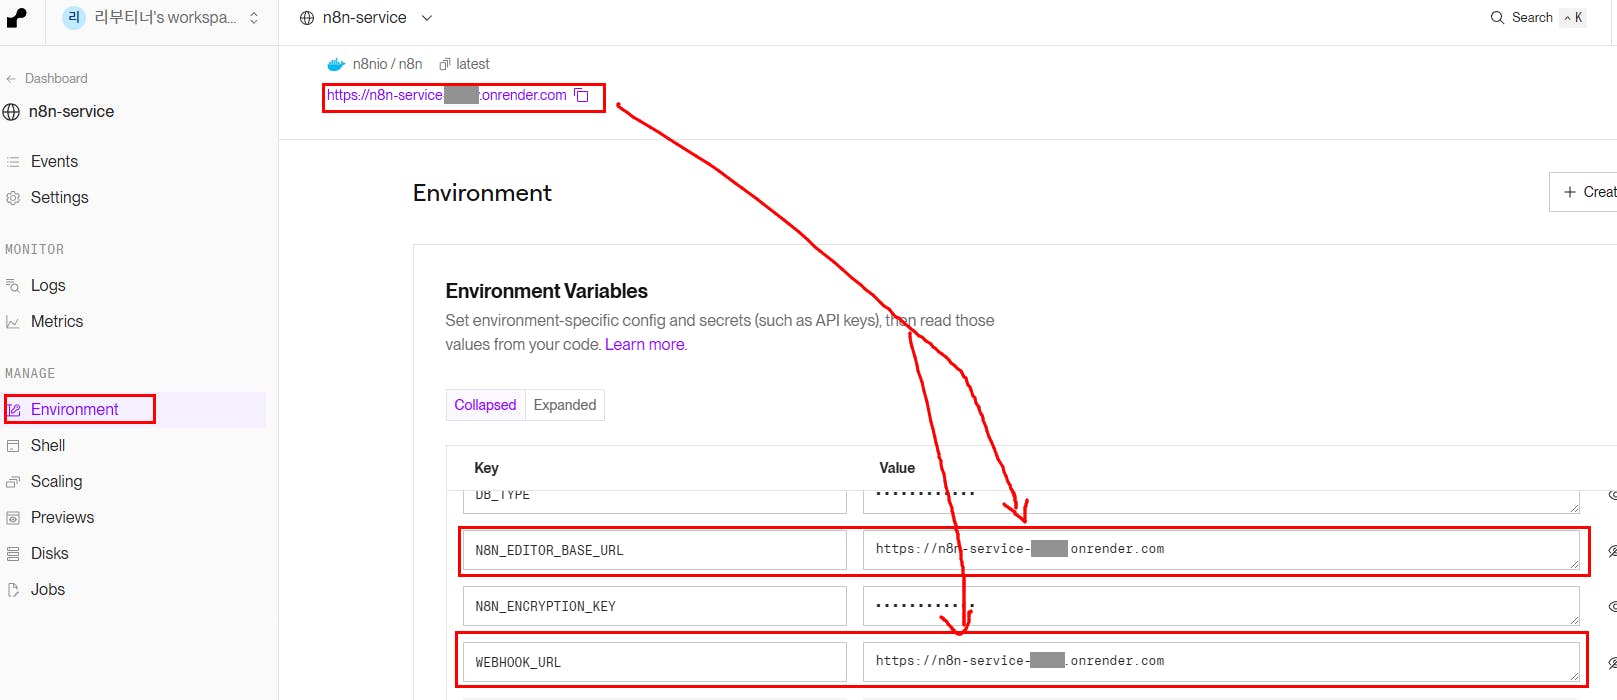
Task: Click the N8N_ENCRYPTION_KEY key field
Action: pos(655,606)
